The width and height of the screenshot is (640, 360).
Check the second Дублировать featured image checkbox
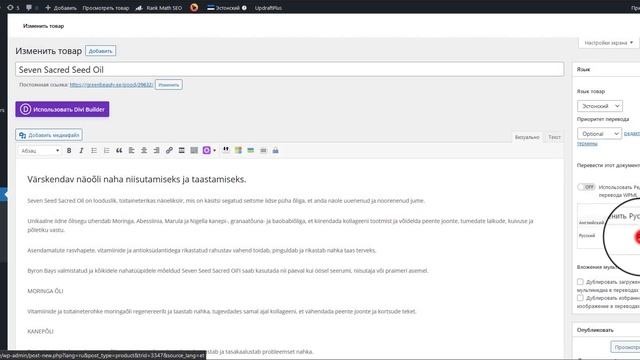[x=580, y=298]
